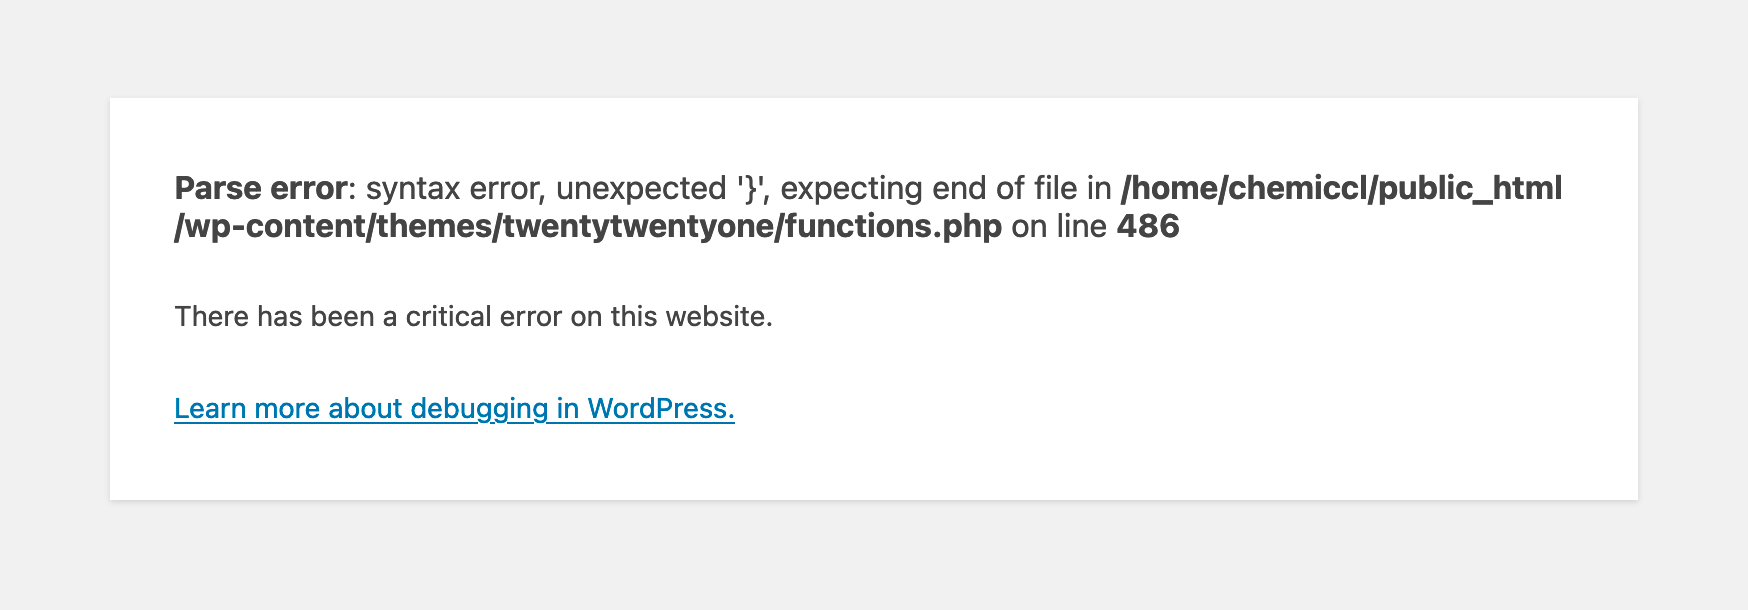This screenshot has width=1748, height=610.
Task: Click the 'on line' text before 486
Action: (x=1059, y=226)
